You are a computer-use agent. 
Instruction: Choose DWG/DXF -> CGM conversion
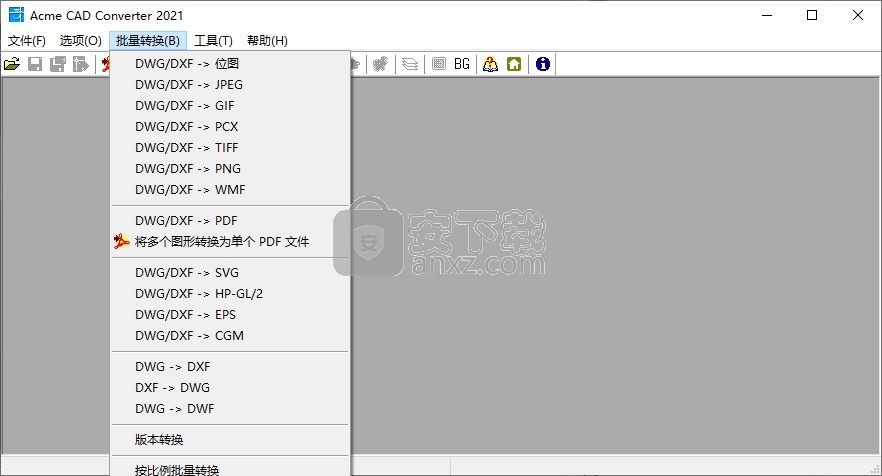231,336
